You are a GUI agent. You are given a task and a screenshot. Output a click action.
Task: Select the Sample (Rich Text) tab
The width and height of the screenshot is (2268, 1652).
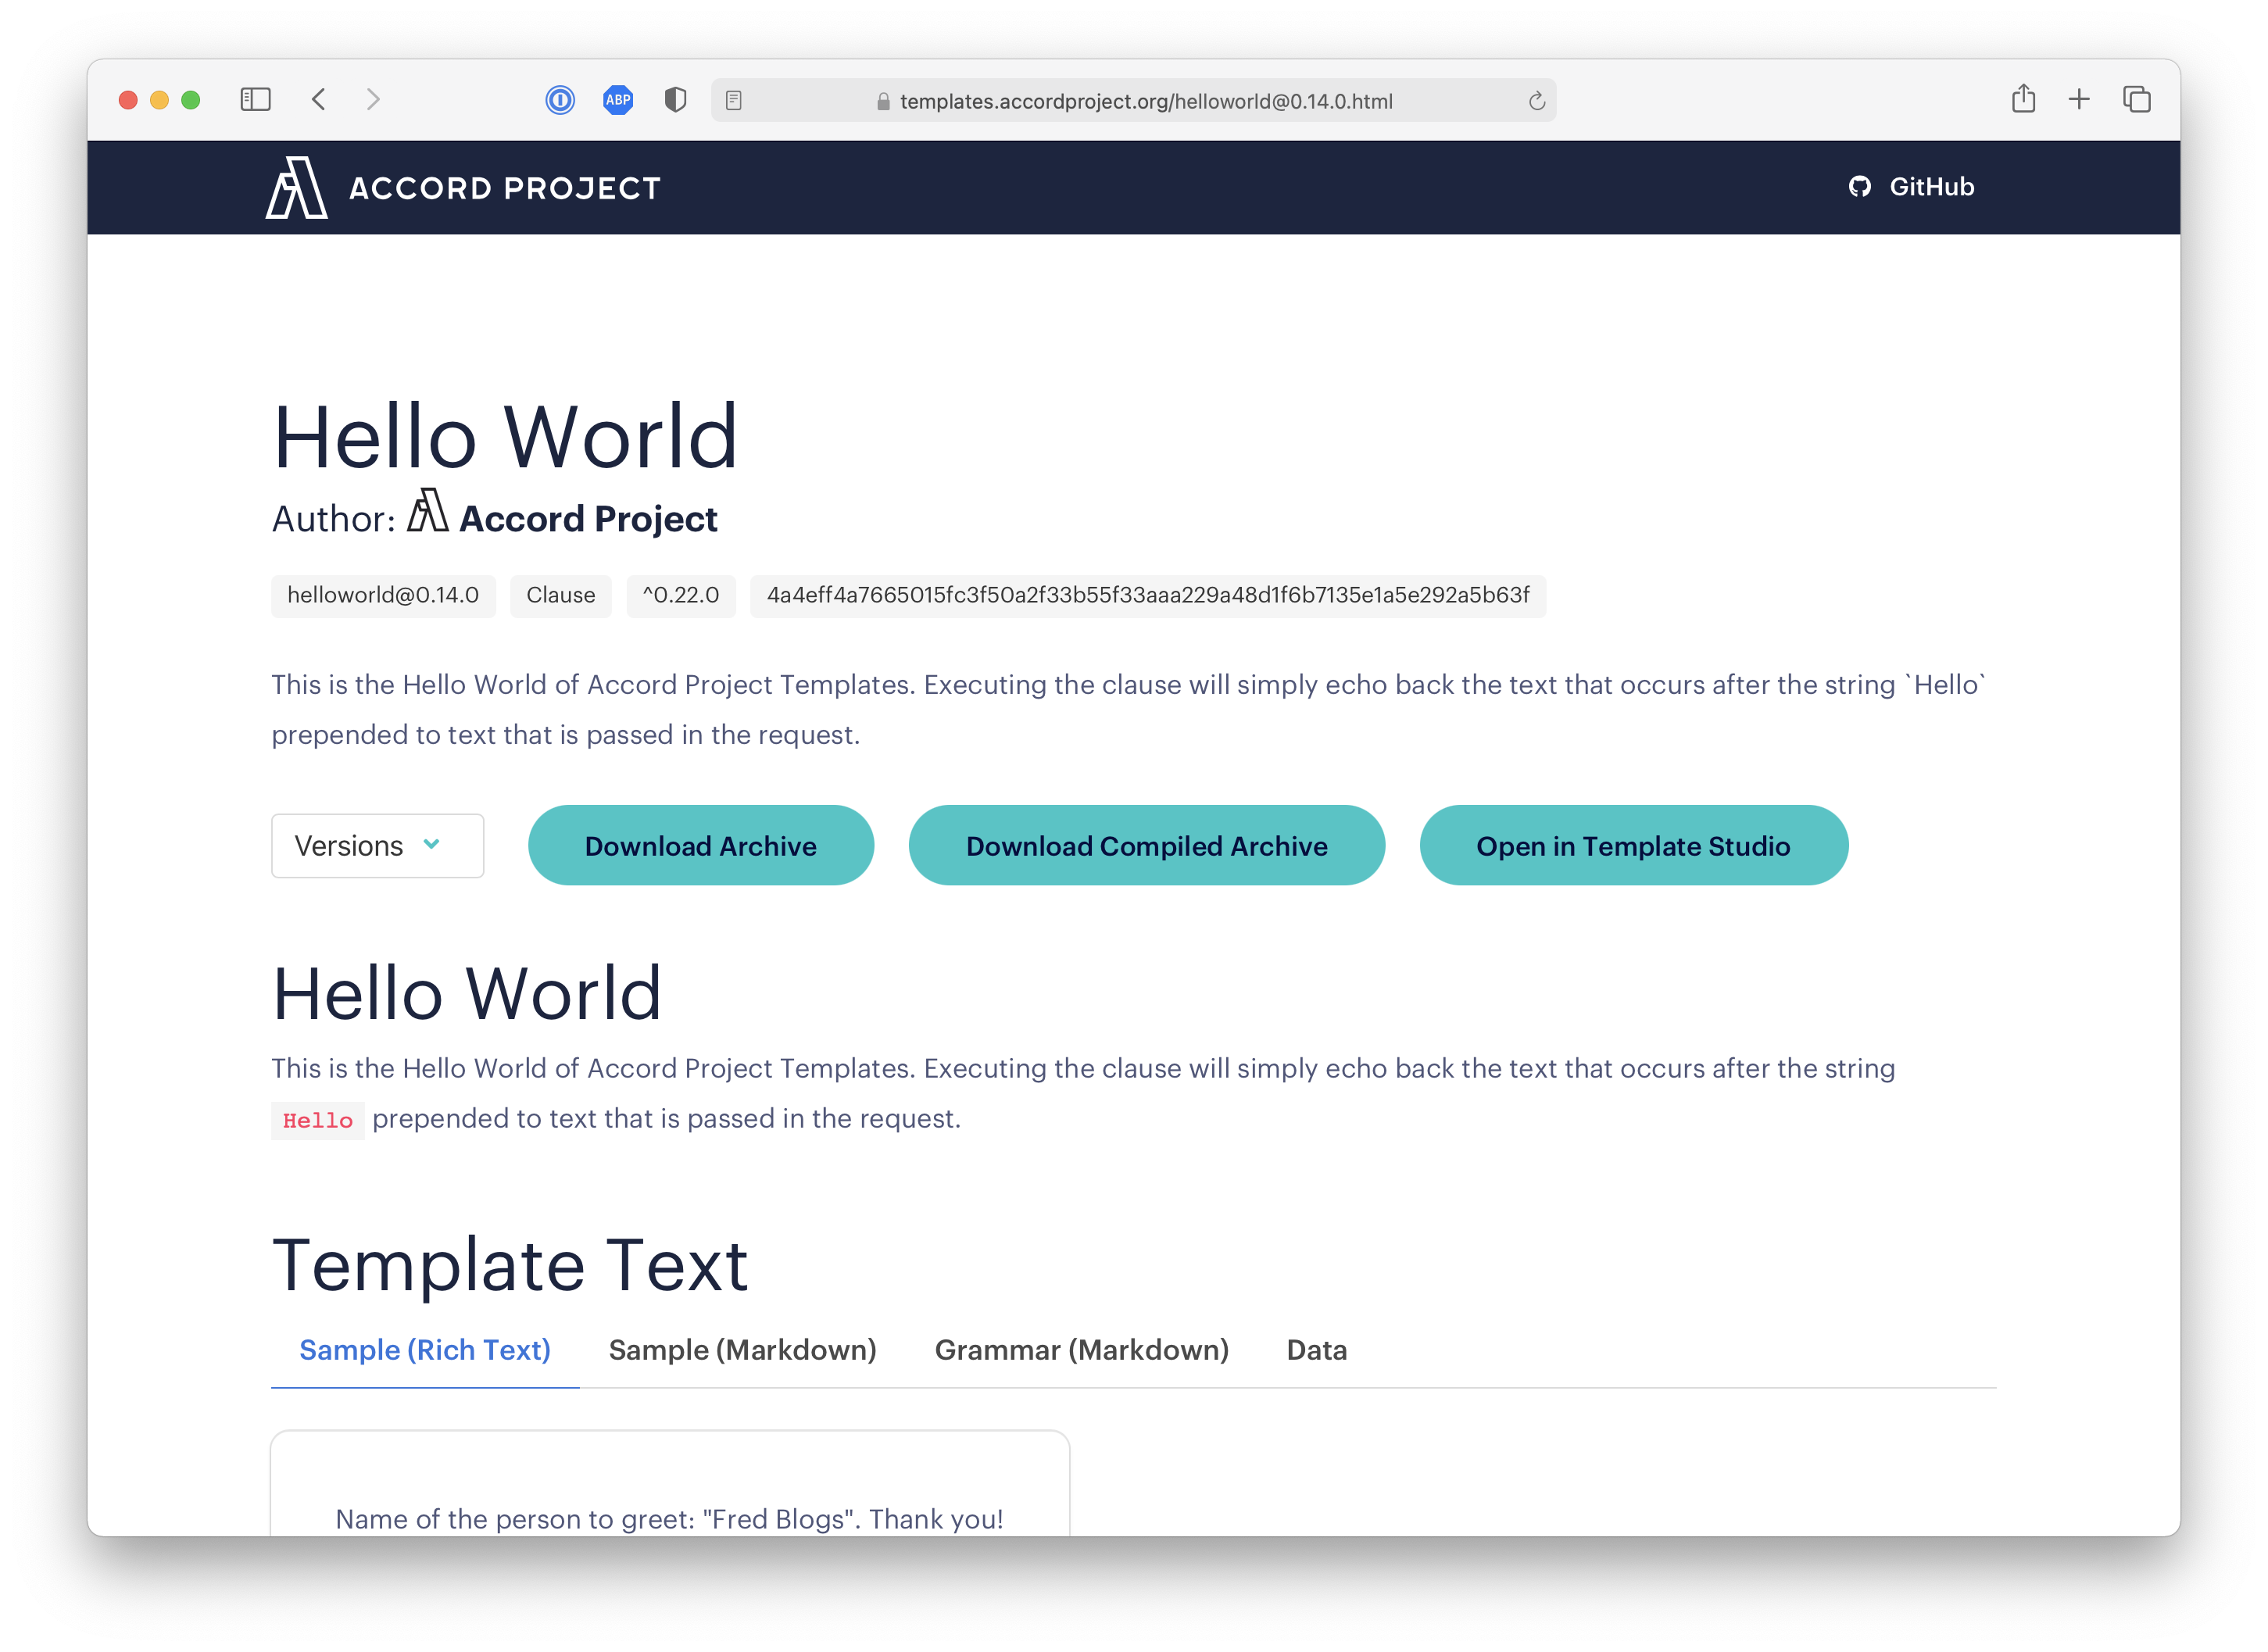click(425, 1350)
